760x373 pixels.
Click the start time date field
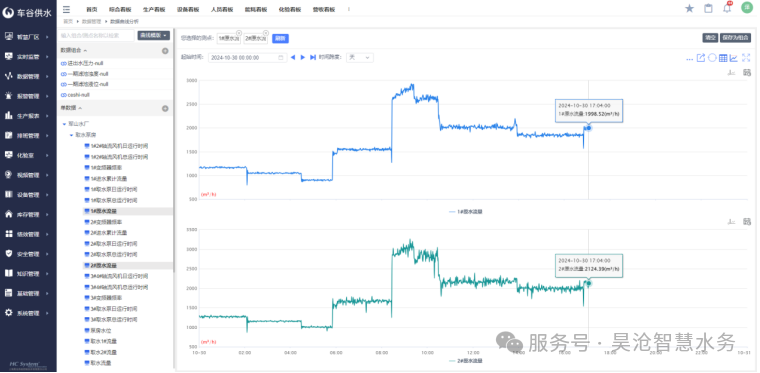[248, 57]
